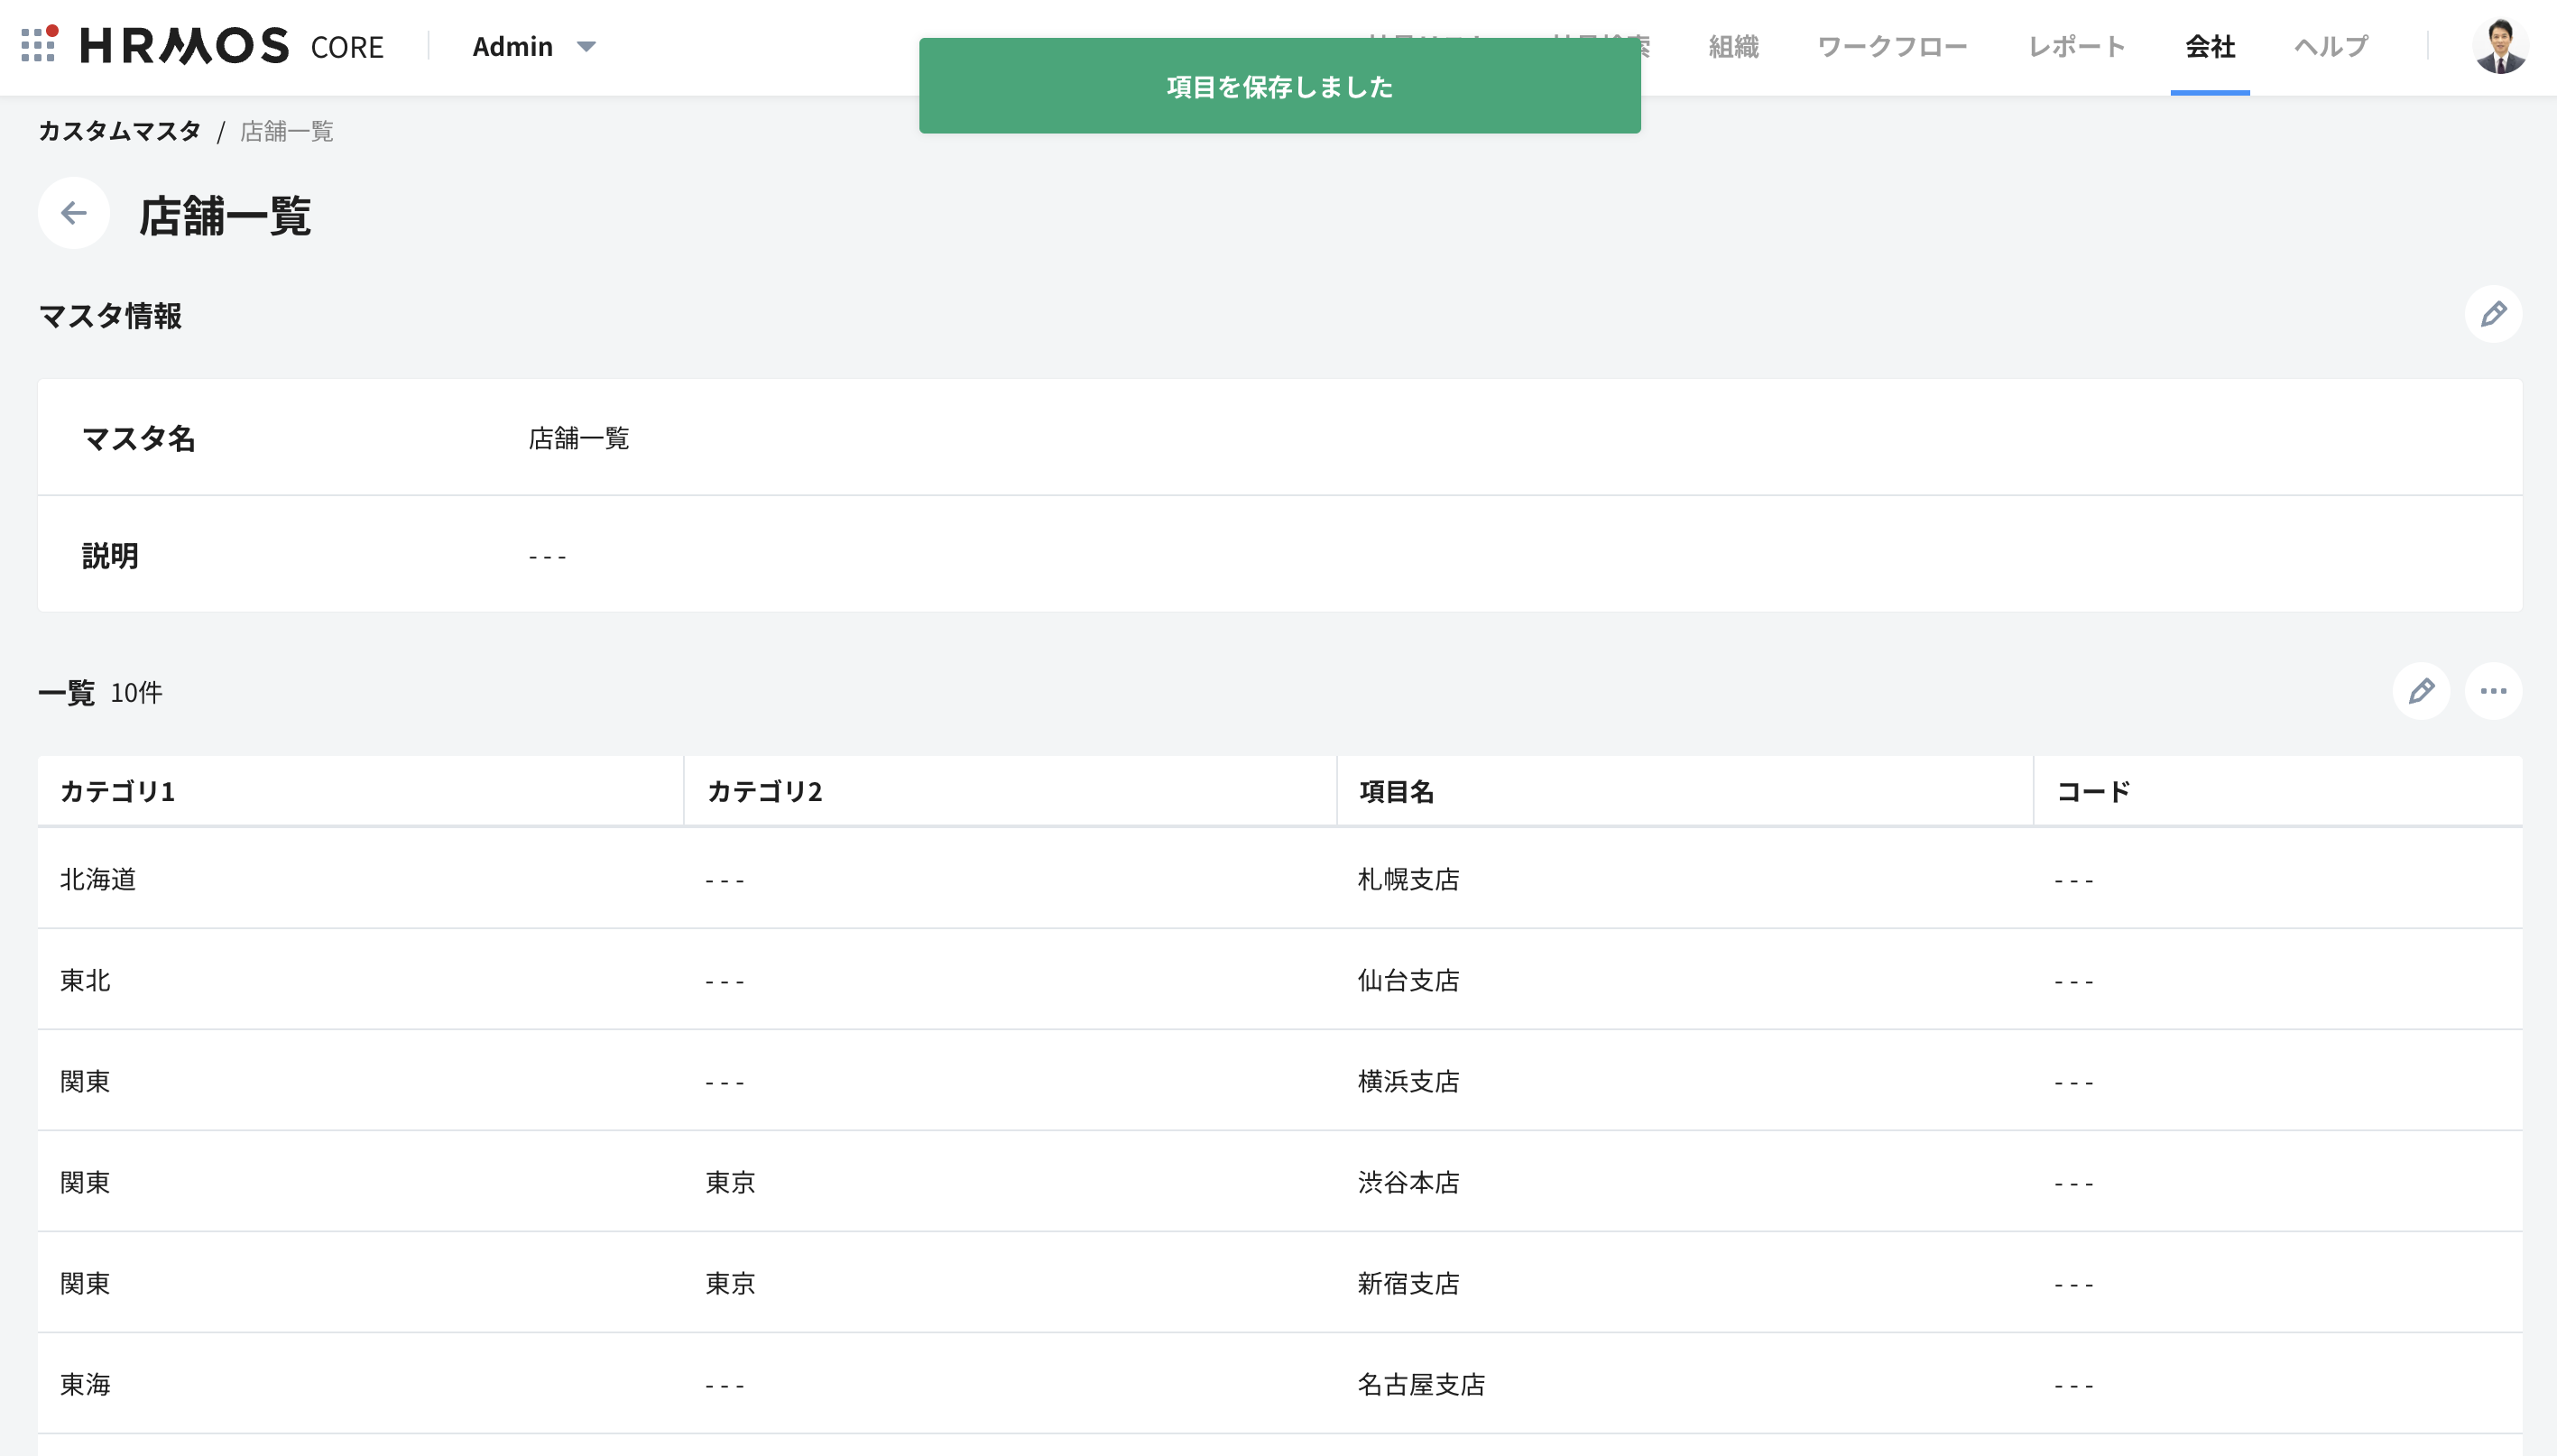Open the three-dot more options menu

[x=2492, y=691]
